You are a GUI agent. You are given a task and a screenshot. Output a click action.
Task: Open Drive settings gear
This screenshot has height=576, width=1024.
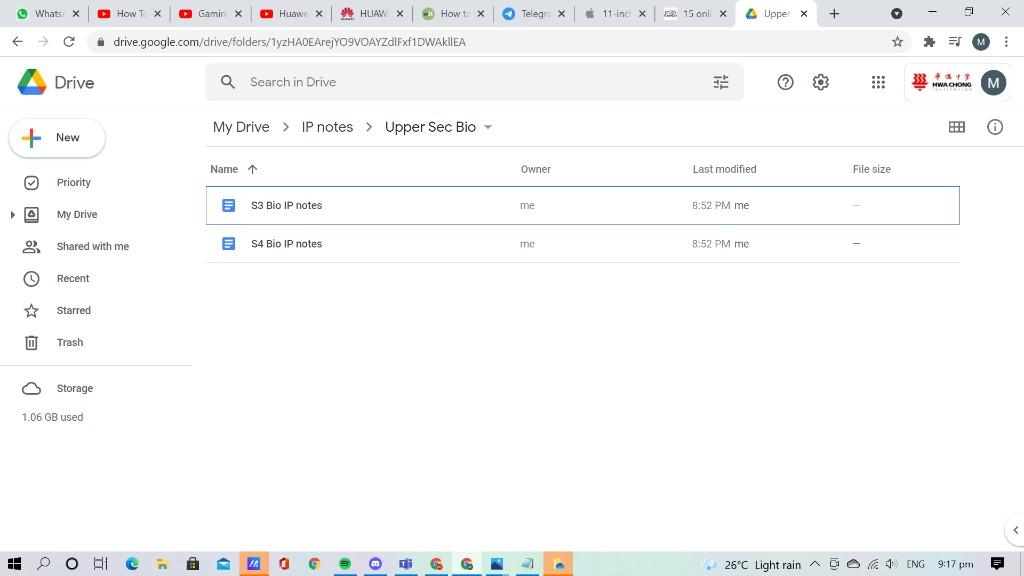click(x=821, y=82)
